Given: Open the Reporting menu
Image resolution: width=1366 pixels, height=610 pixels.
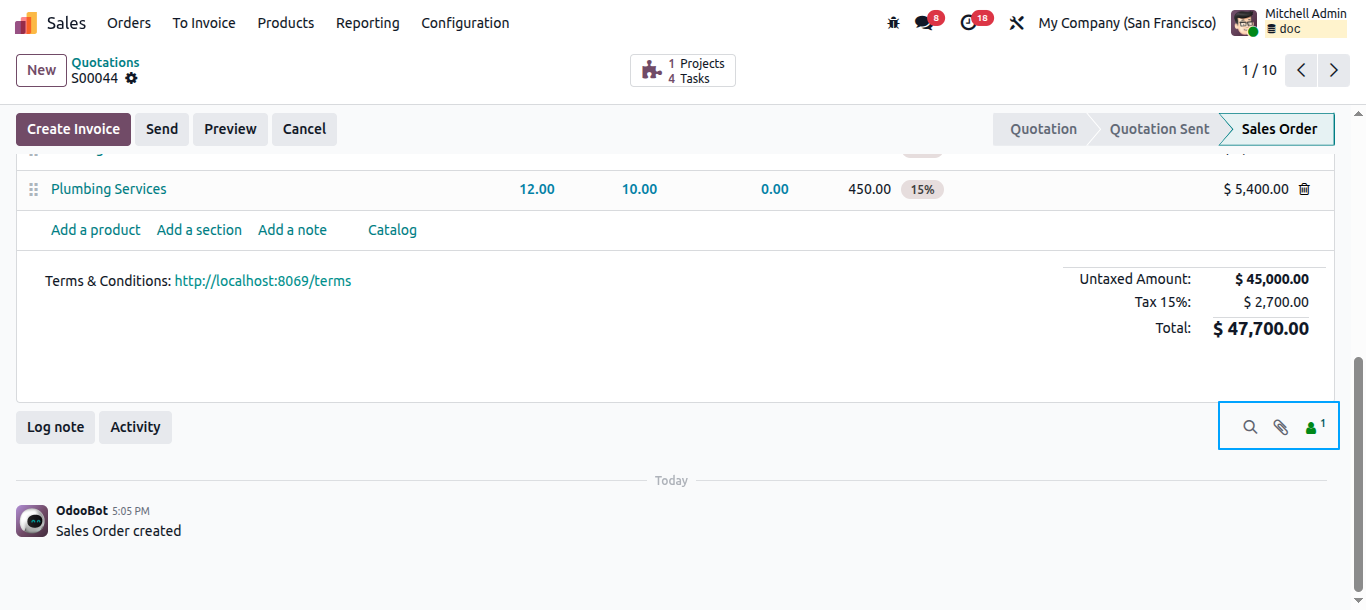Looking at the screenshot, I should point(368,23).
